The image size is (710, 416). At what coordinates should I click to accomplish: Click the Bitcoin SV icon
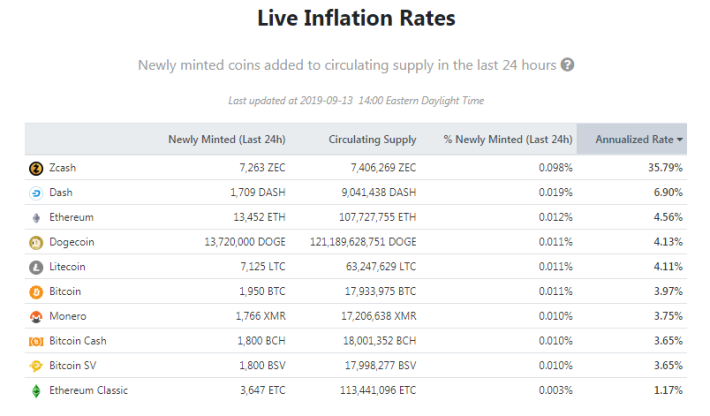click(x=36, y=366)
